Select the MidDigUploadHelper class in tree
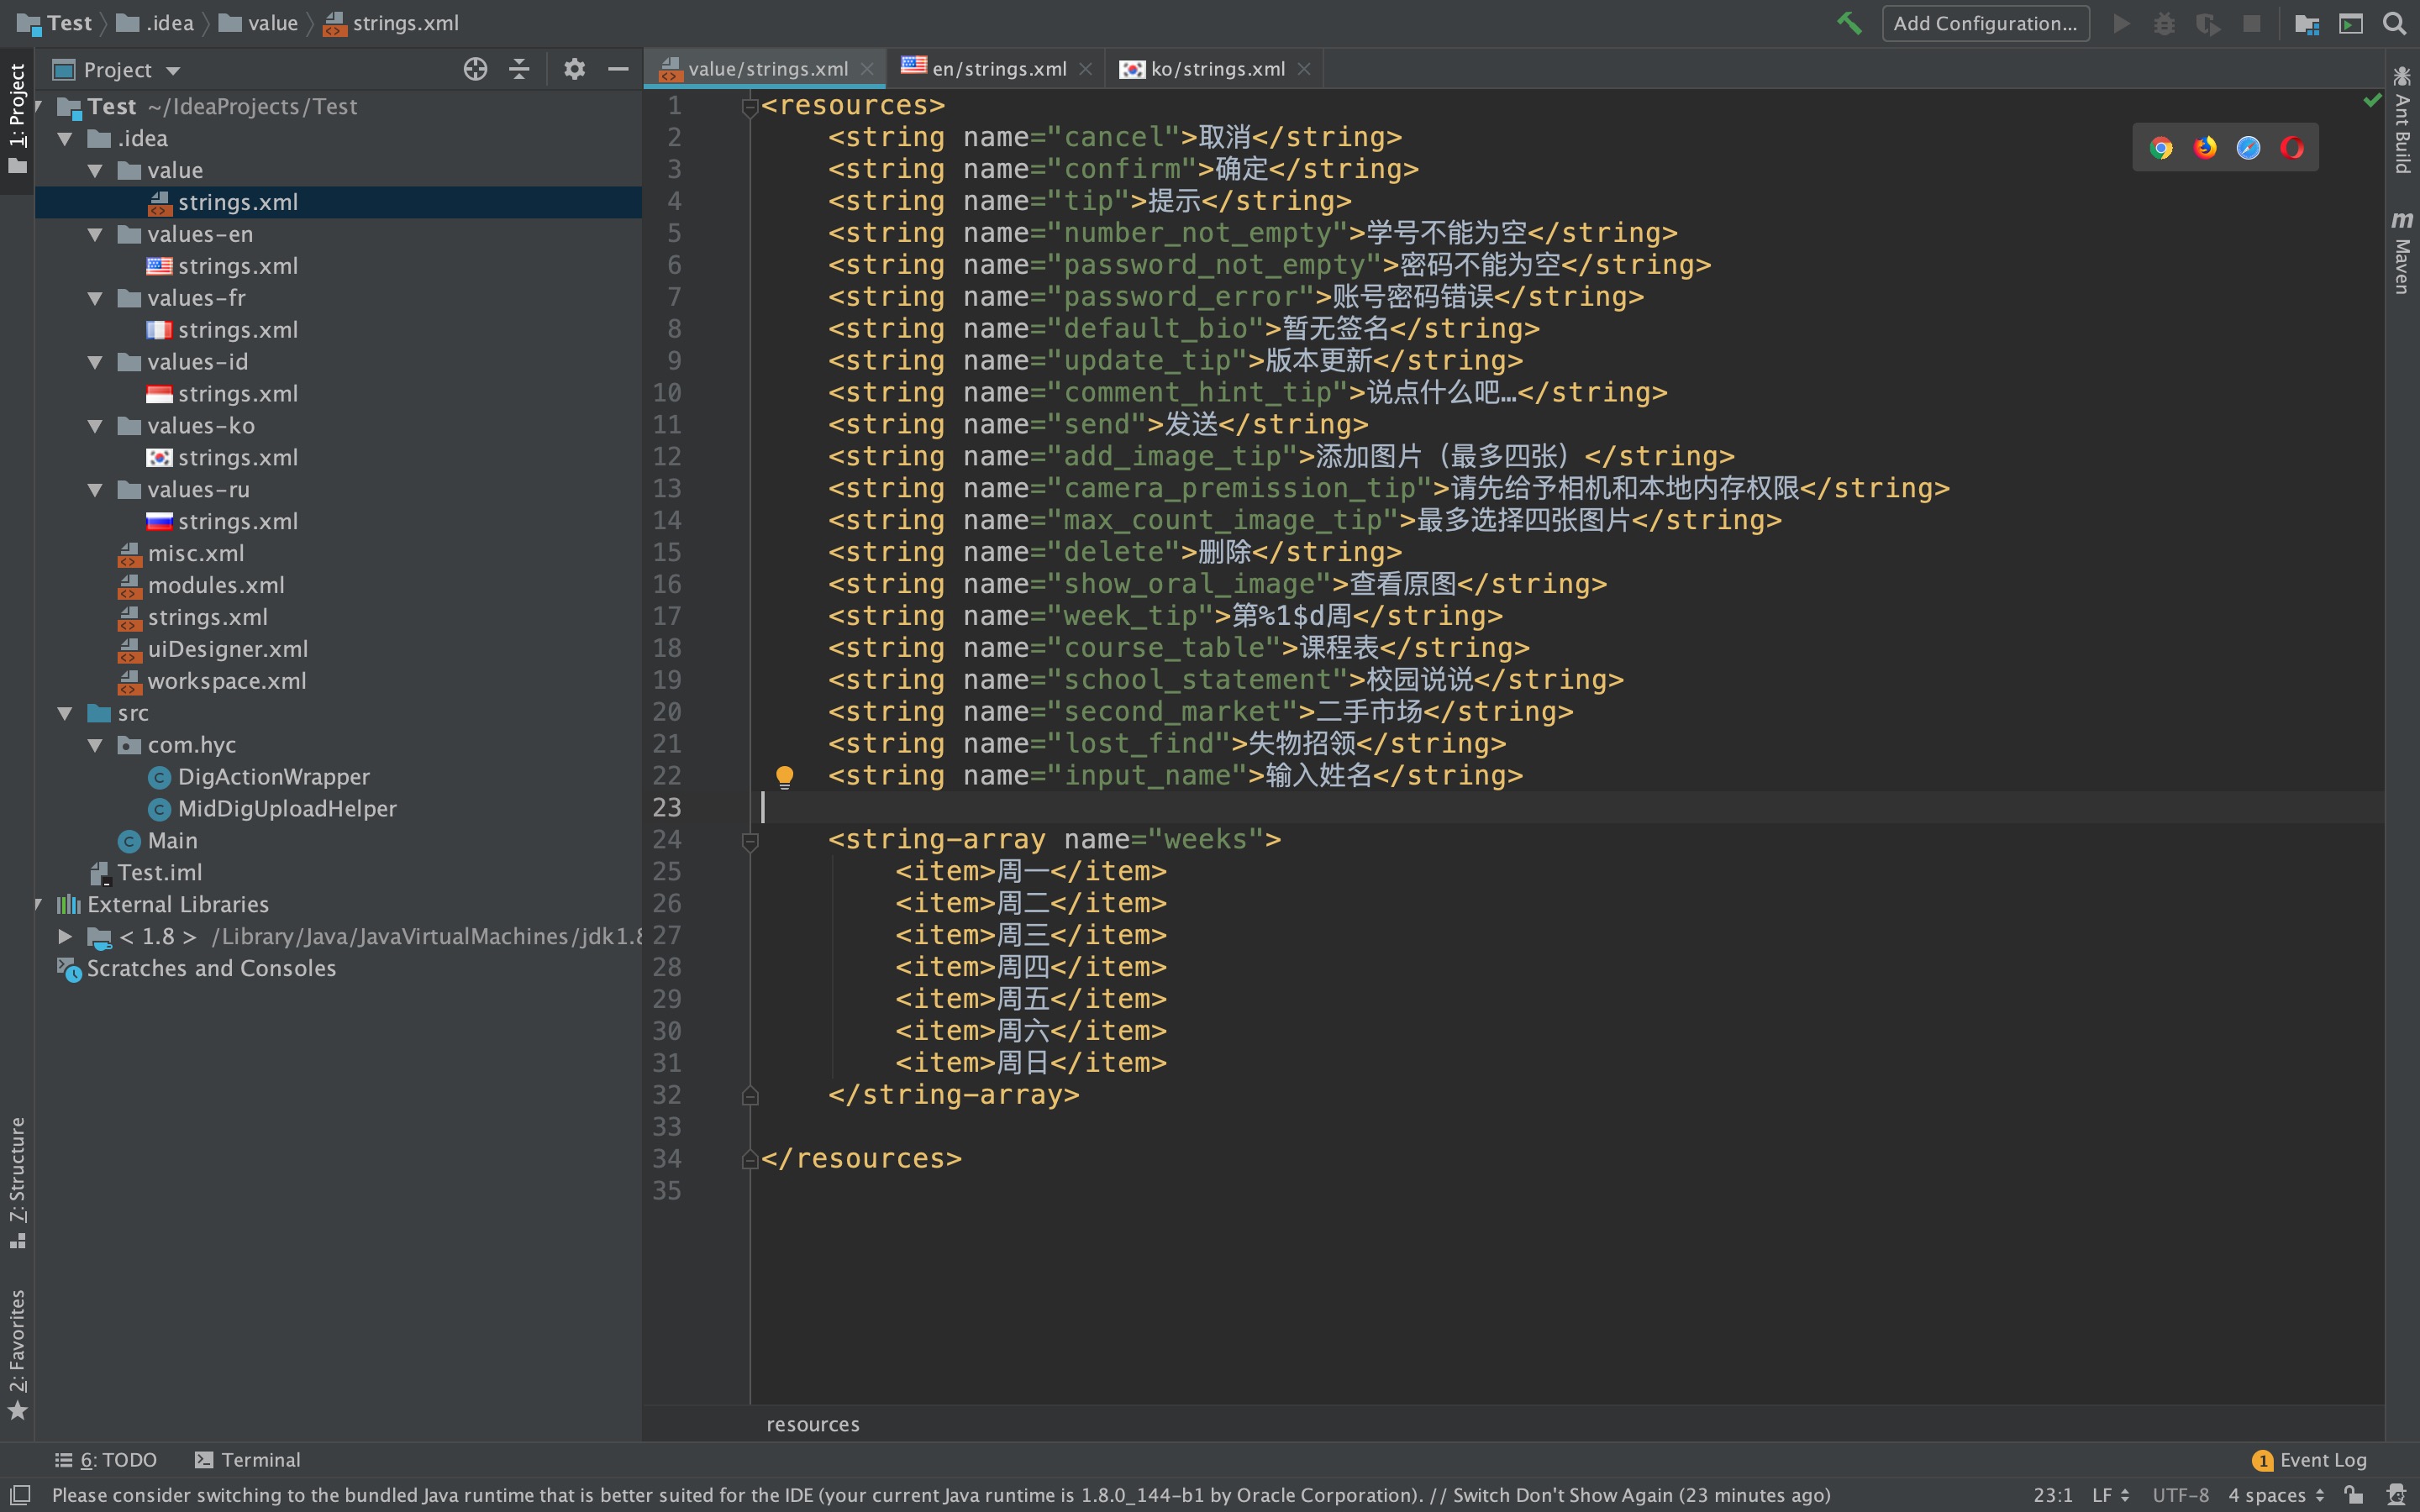Screen dimensions: 2420x1512 [286, 808]
